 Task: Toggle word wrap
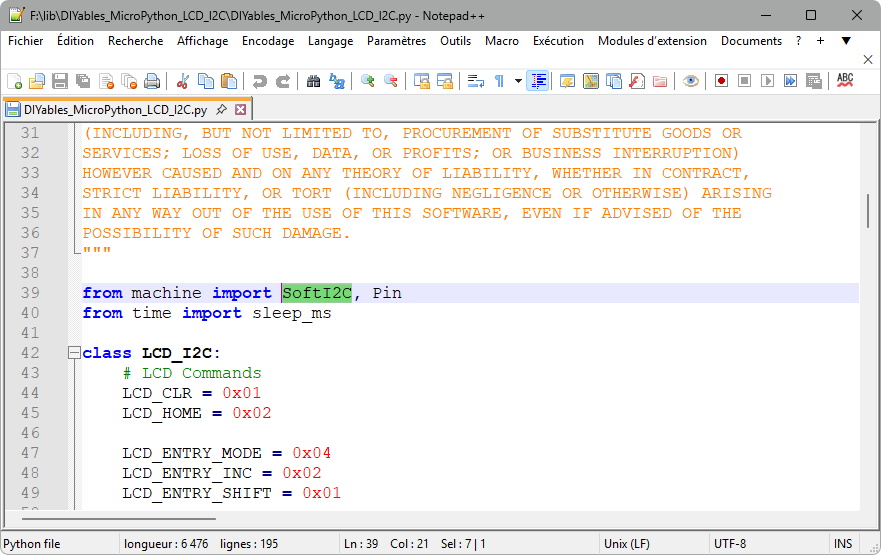(x=475, y=81)
